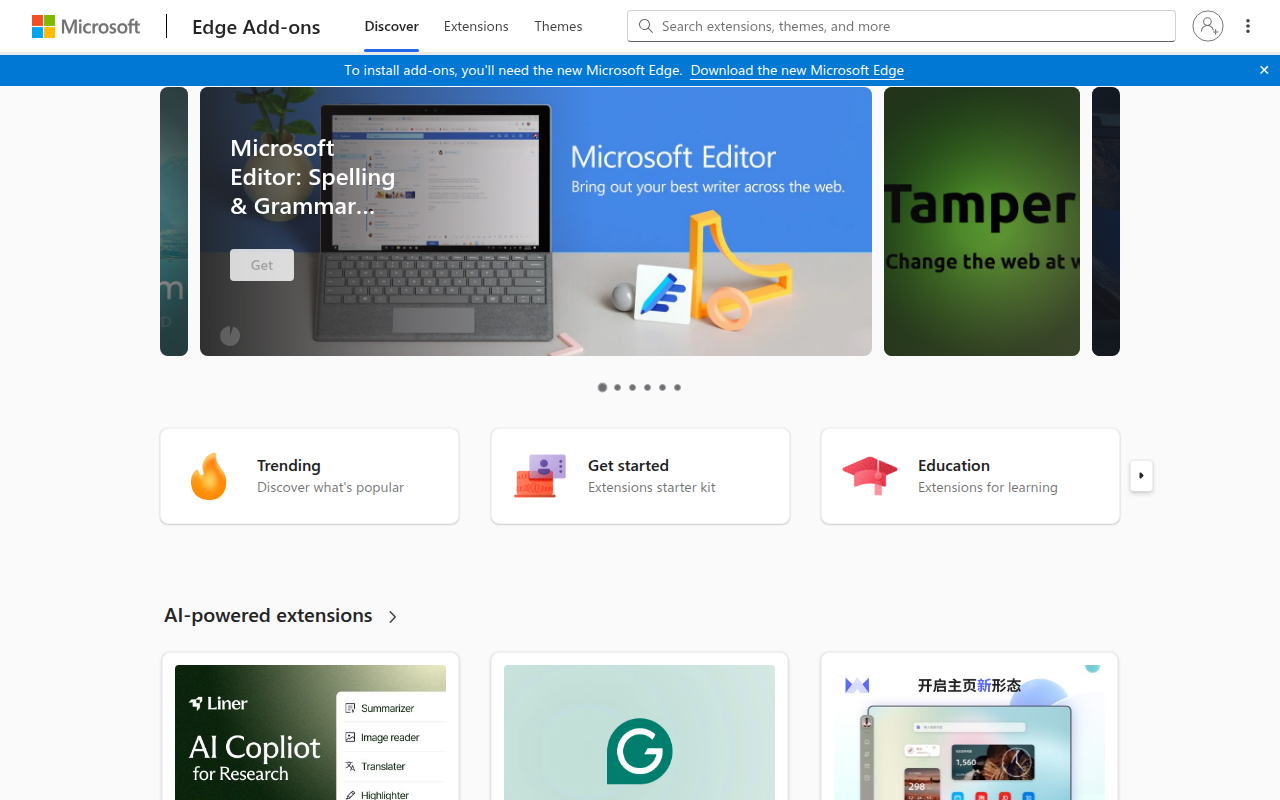Open the Extensions tab
Viewport: 1280px width, 800px height.
click(x=476, y=26)
